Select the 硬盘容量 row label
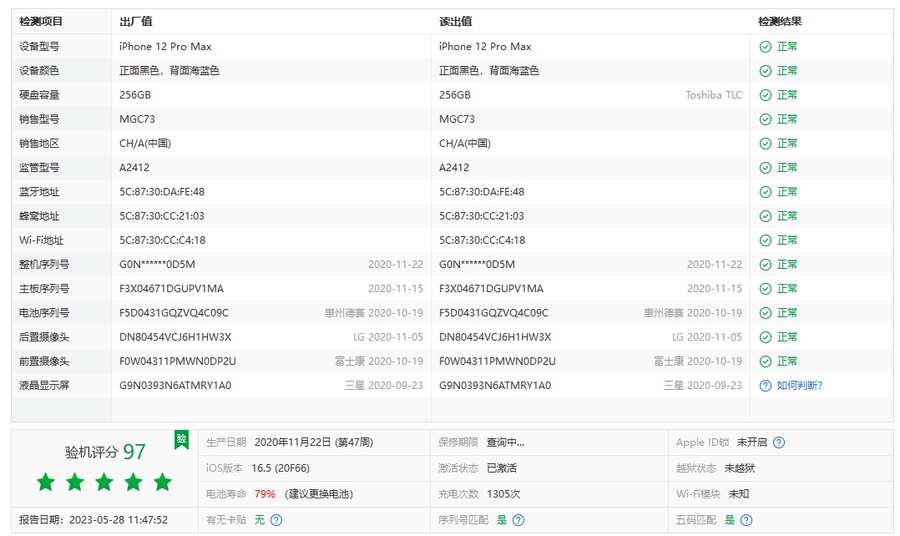This screenshot has width=900, height=536. coord(39,95)
